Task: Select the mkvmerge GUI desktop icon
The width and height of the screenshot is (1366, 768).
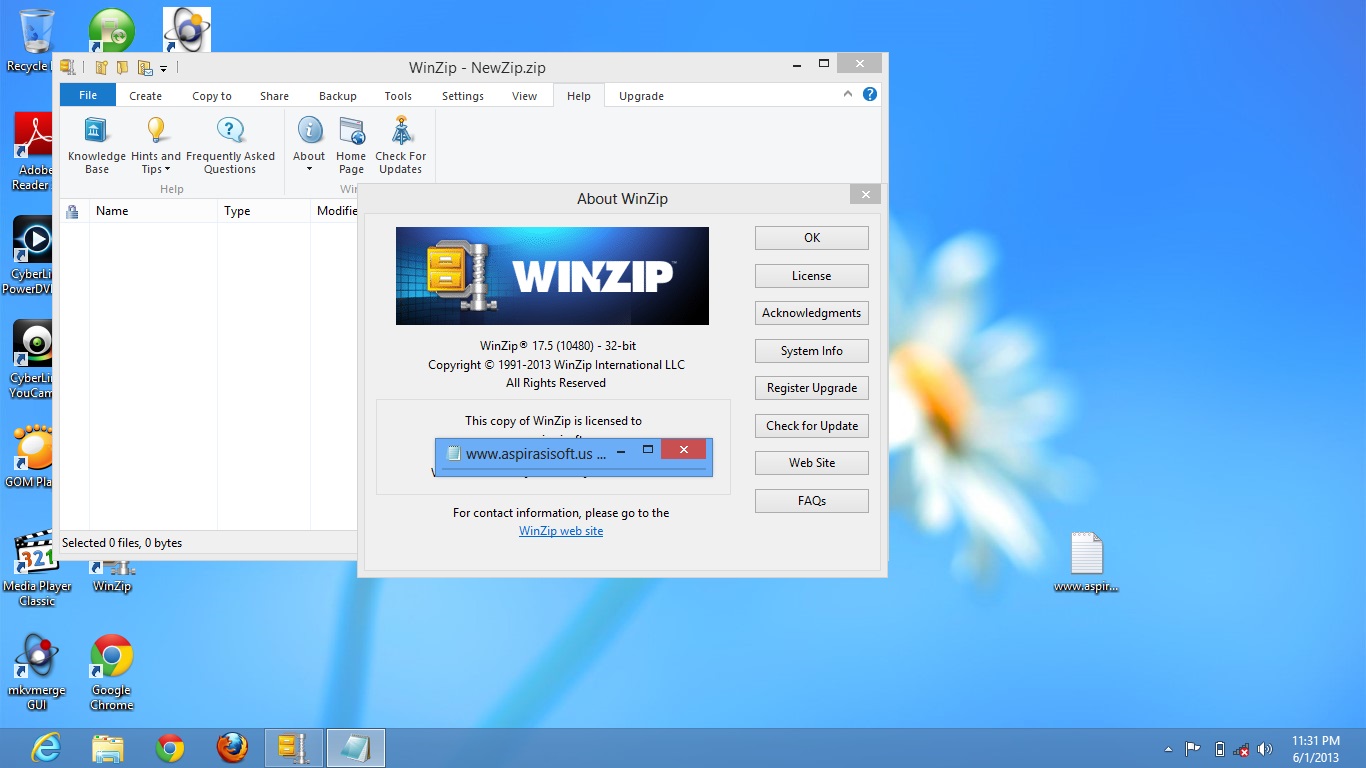Action: 37,671
